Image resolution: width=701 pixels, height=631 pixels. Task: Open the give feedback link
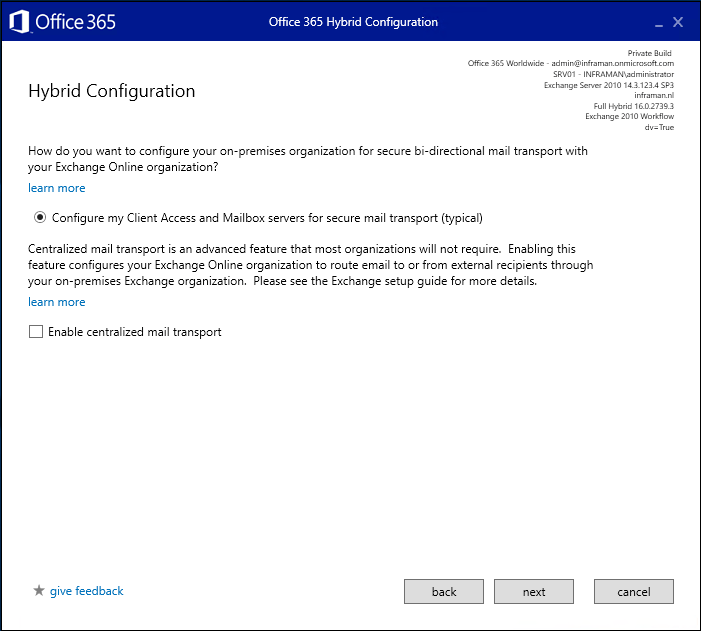point(87,591)
